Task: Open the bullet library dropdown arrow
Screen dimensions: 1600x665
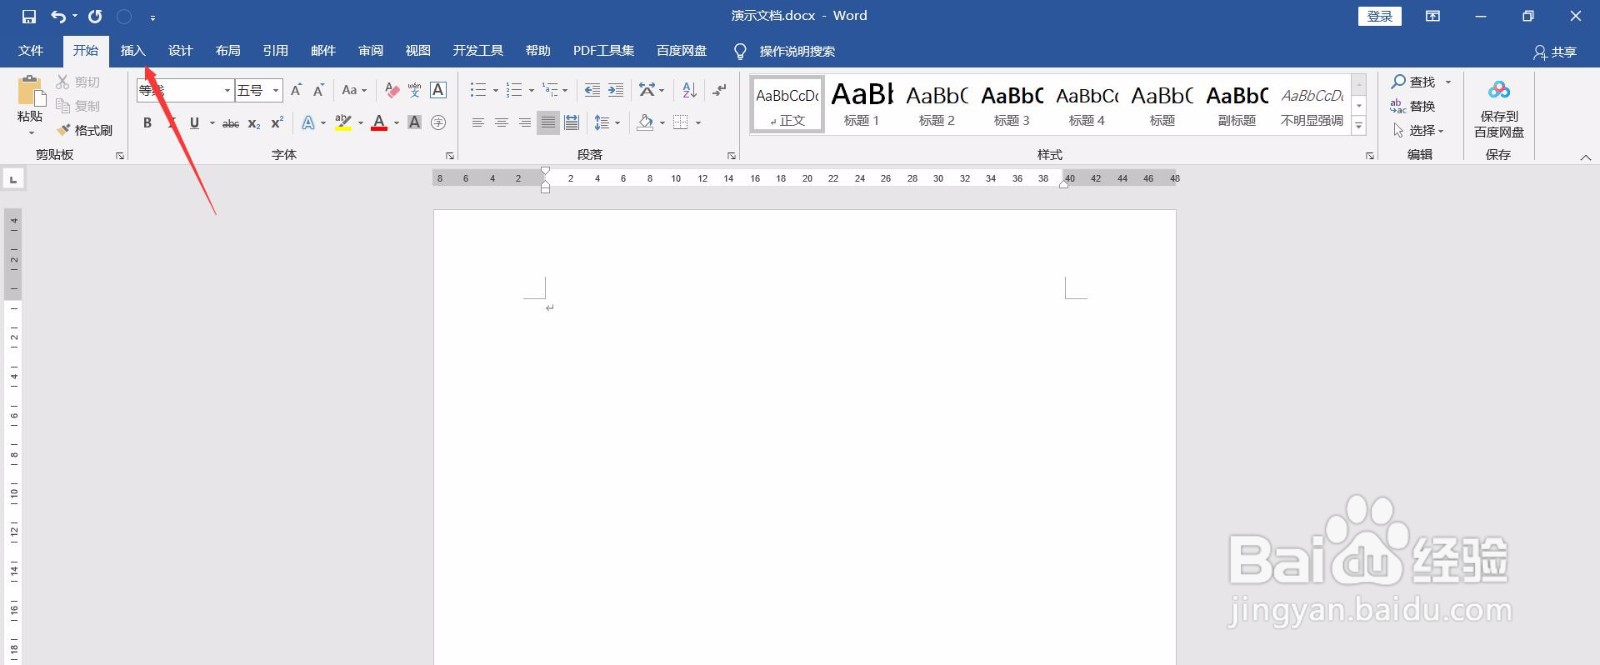Action: click(x=495, y=90)
